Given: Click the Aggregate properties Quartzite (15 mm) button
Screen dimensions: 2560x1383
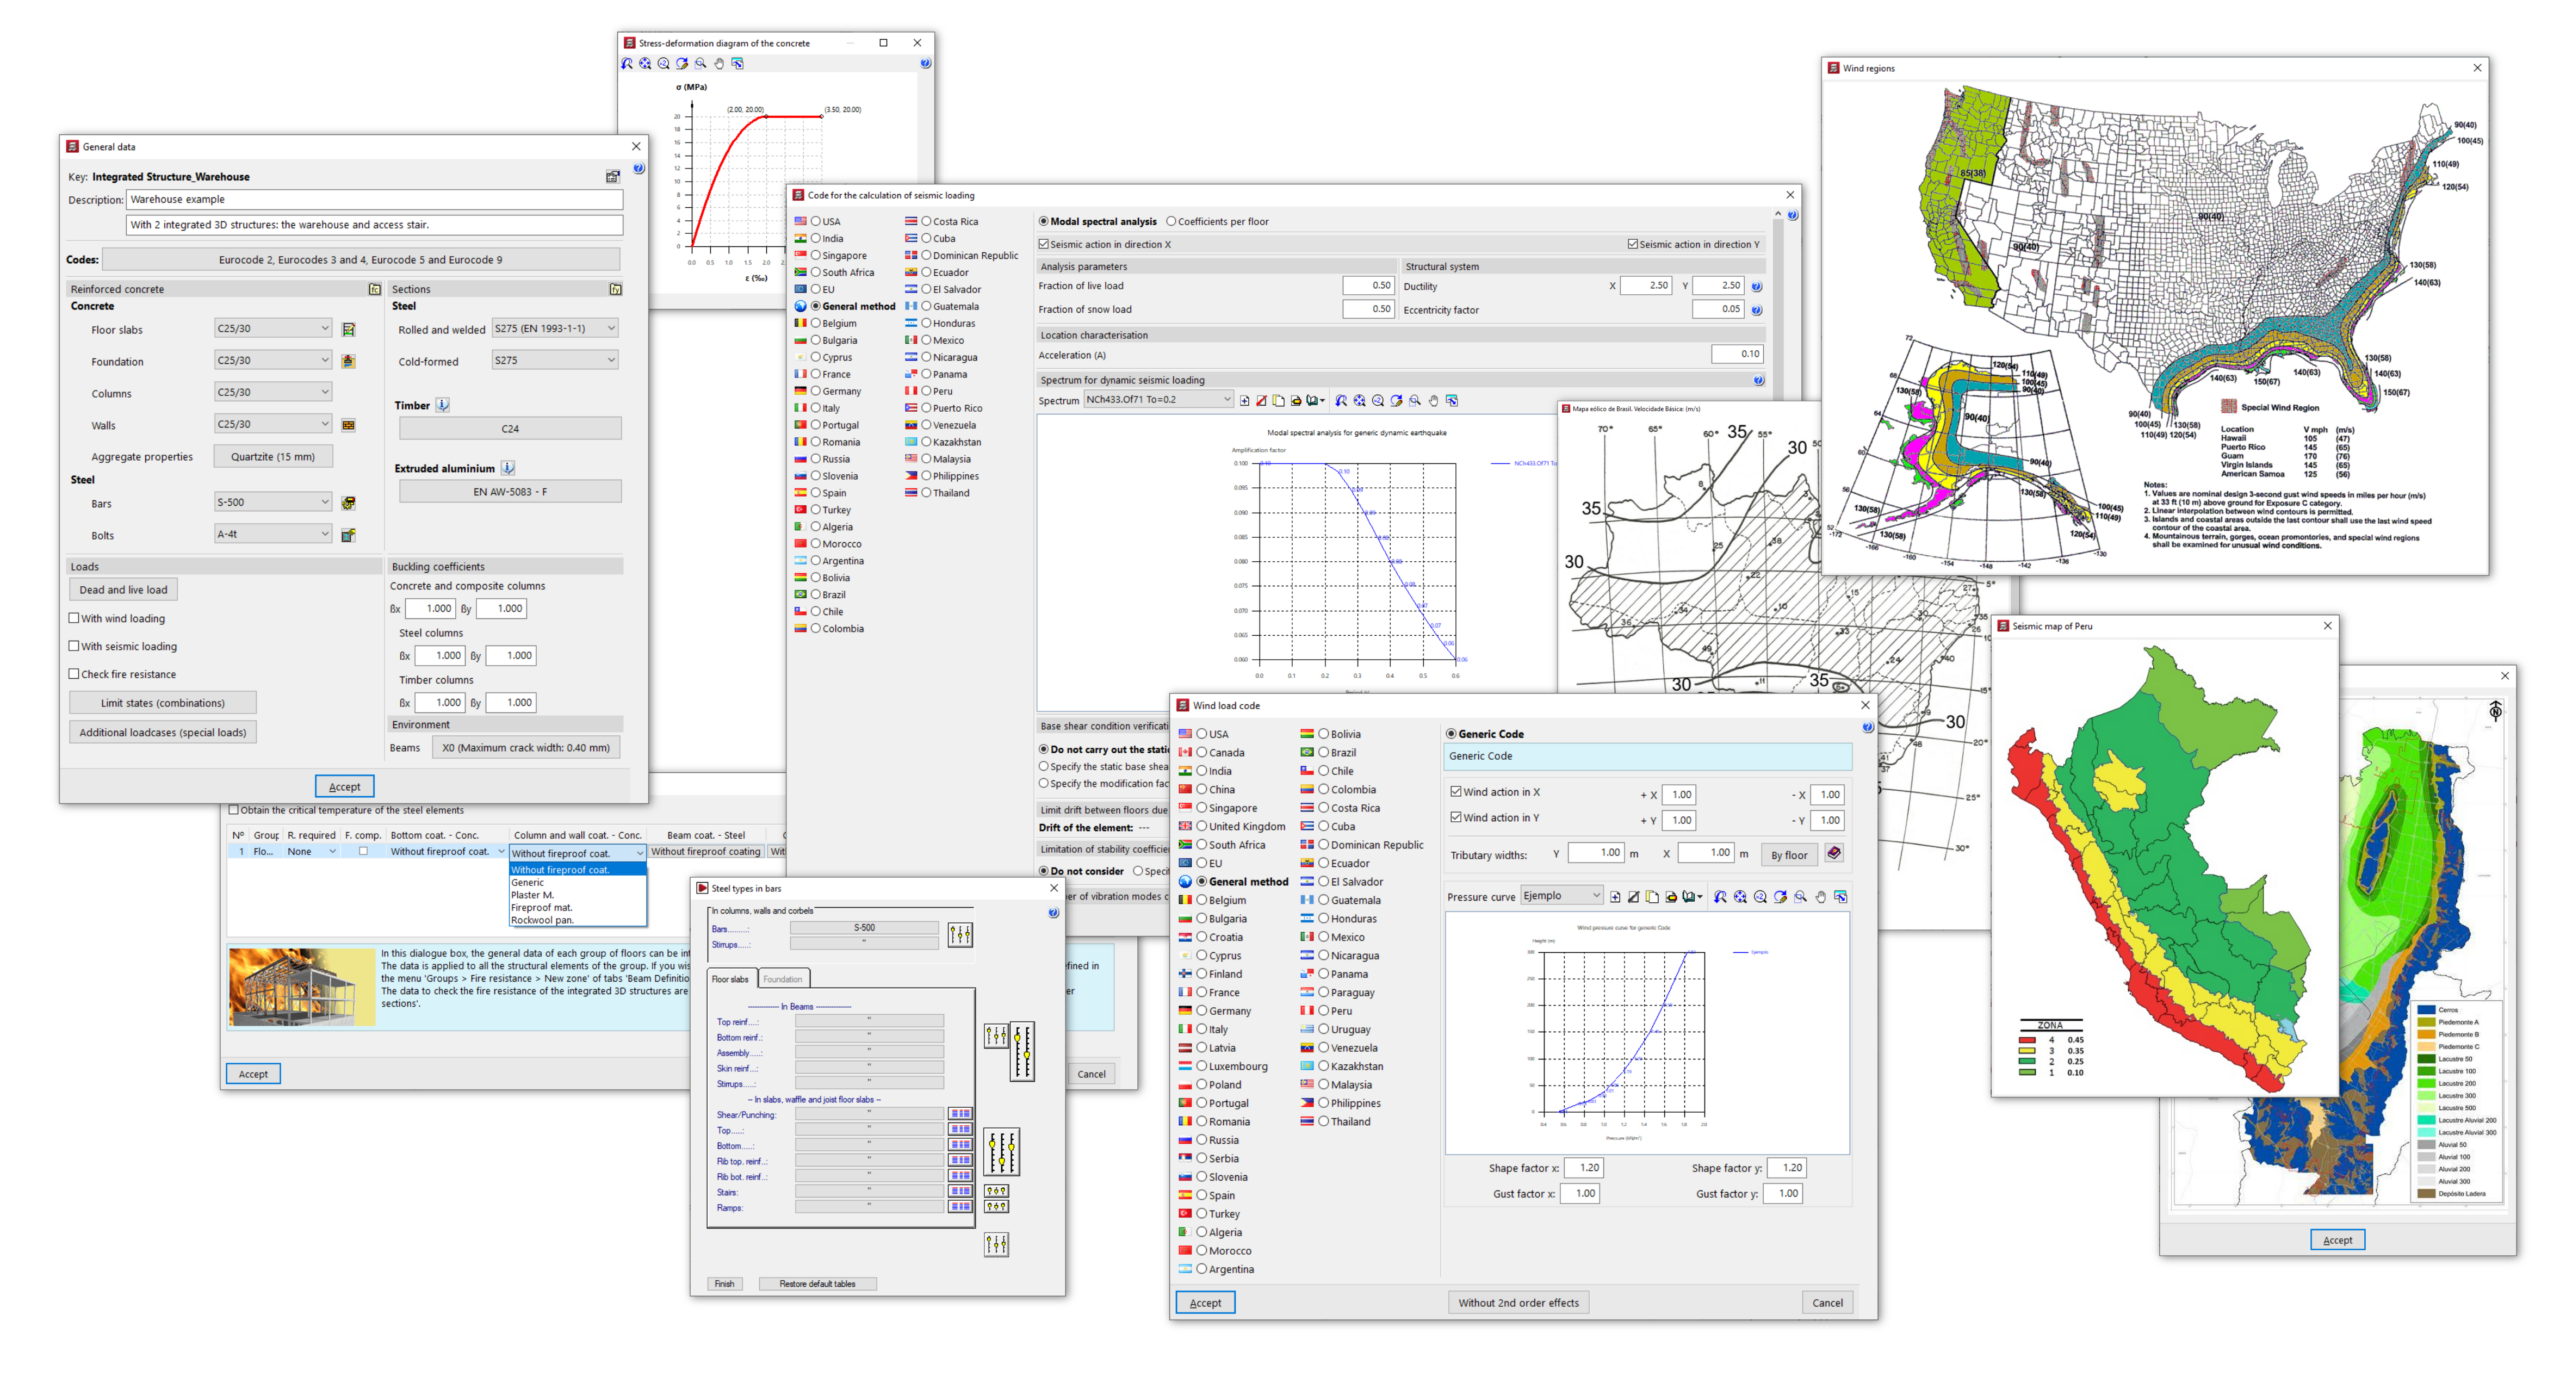Looking at the screenshot, I should (x=273, y=457).
